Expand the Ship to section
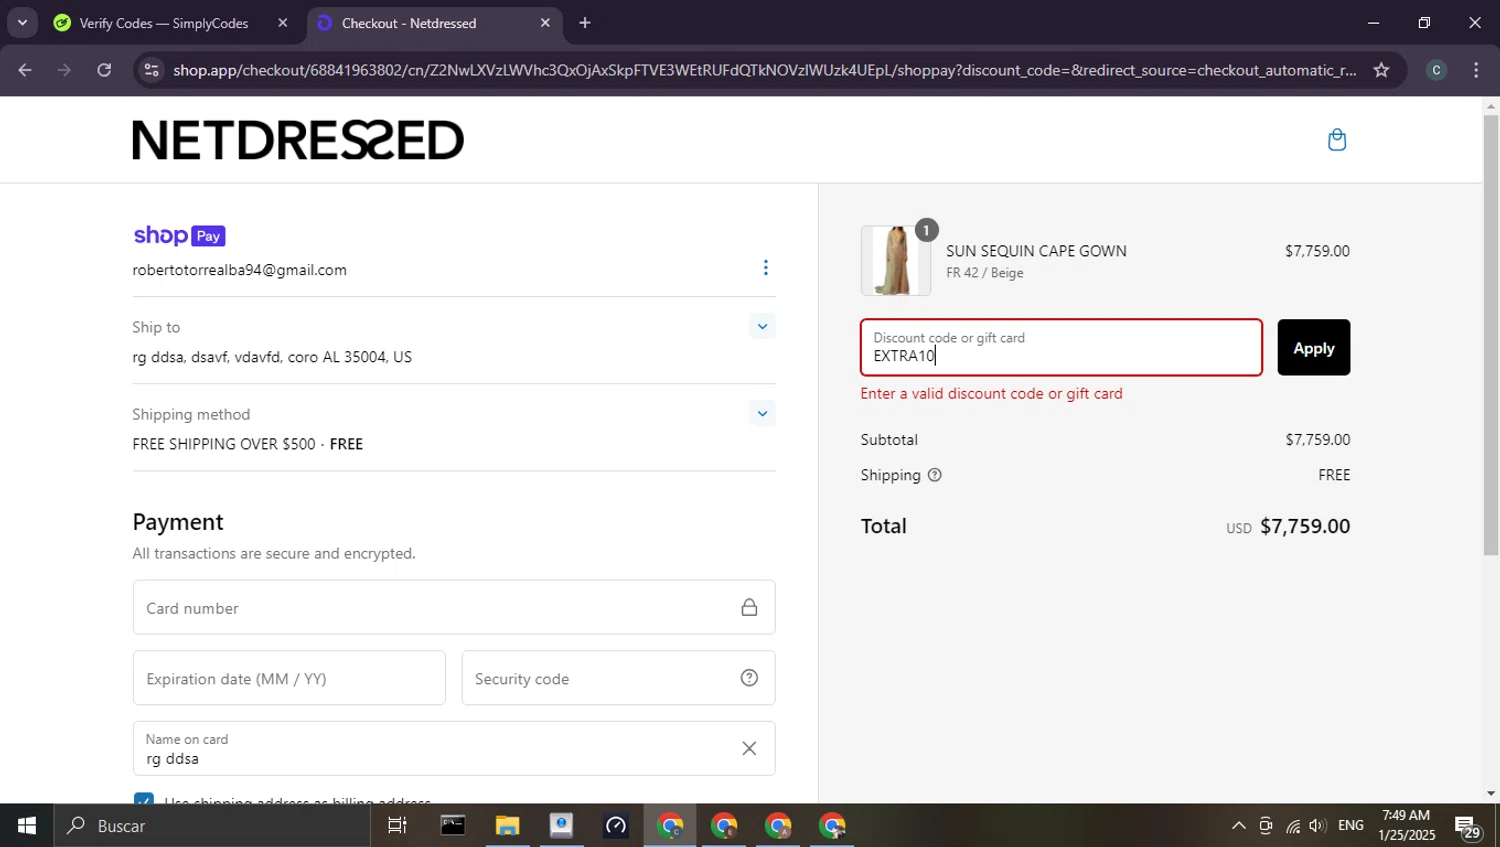The height and width of the screenshot is (847, 1500). point(762,326)
